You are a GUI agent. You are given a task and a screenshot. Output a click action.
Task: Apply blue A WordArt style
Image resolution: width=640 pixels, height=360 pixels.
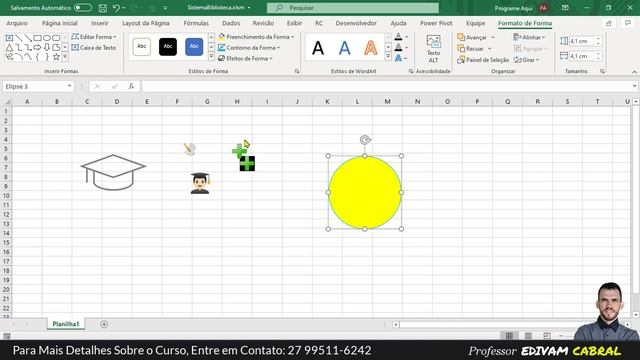(344, 48)
